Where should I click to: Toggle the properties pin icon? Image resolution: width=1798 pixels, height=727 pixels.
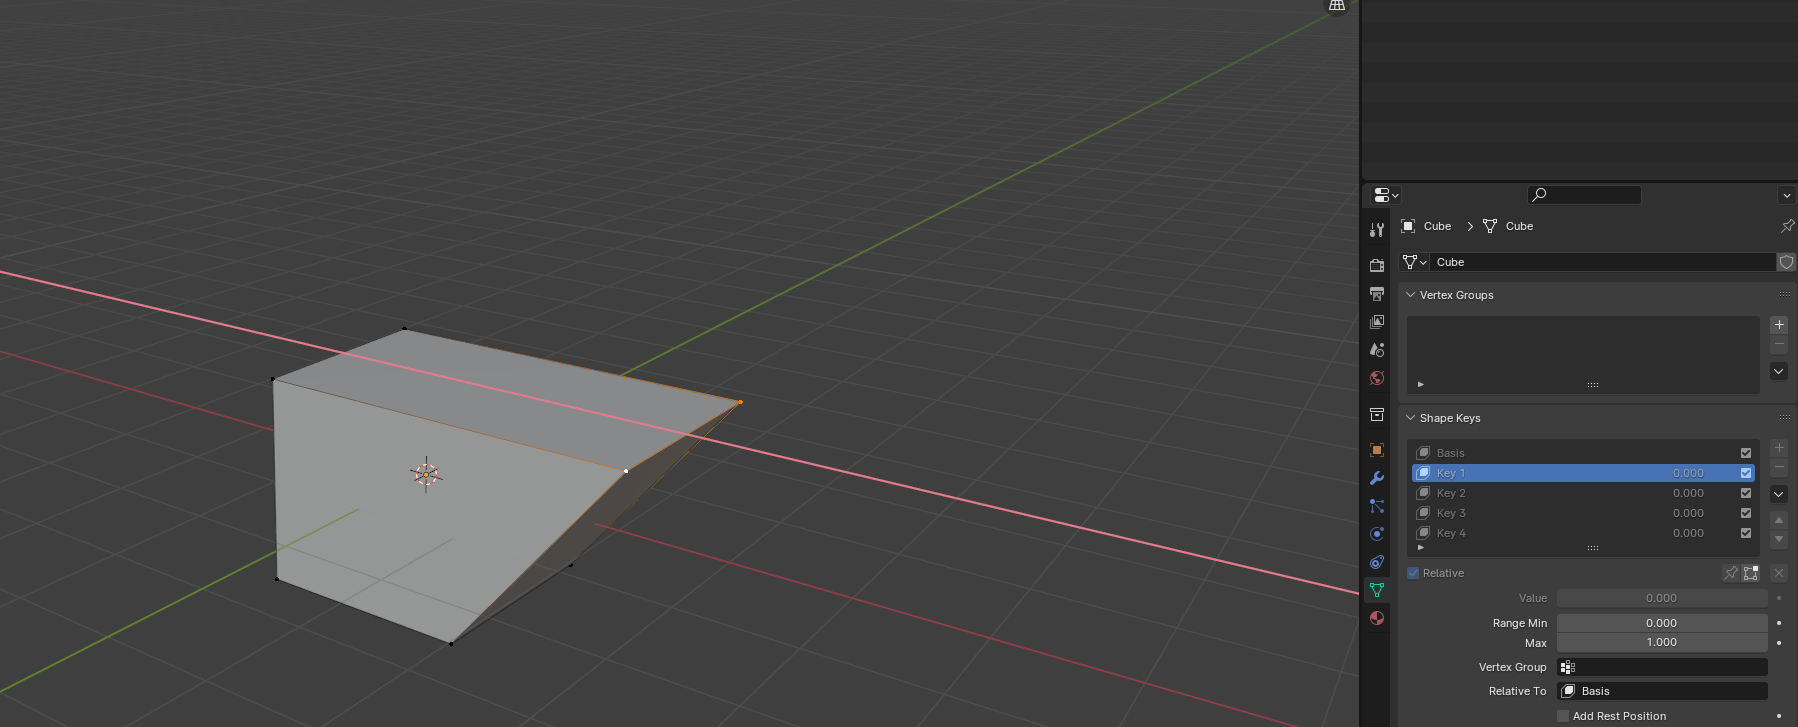[1787, 226]
